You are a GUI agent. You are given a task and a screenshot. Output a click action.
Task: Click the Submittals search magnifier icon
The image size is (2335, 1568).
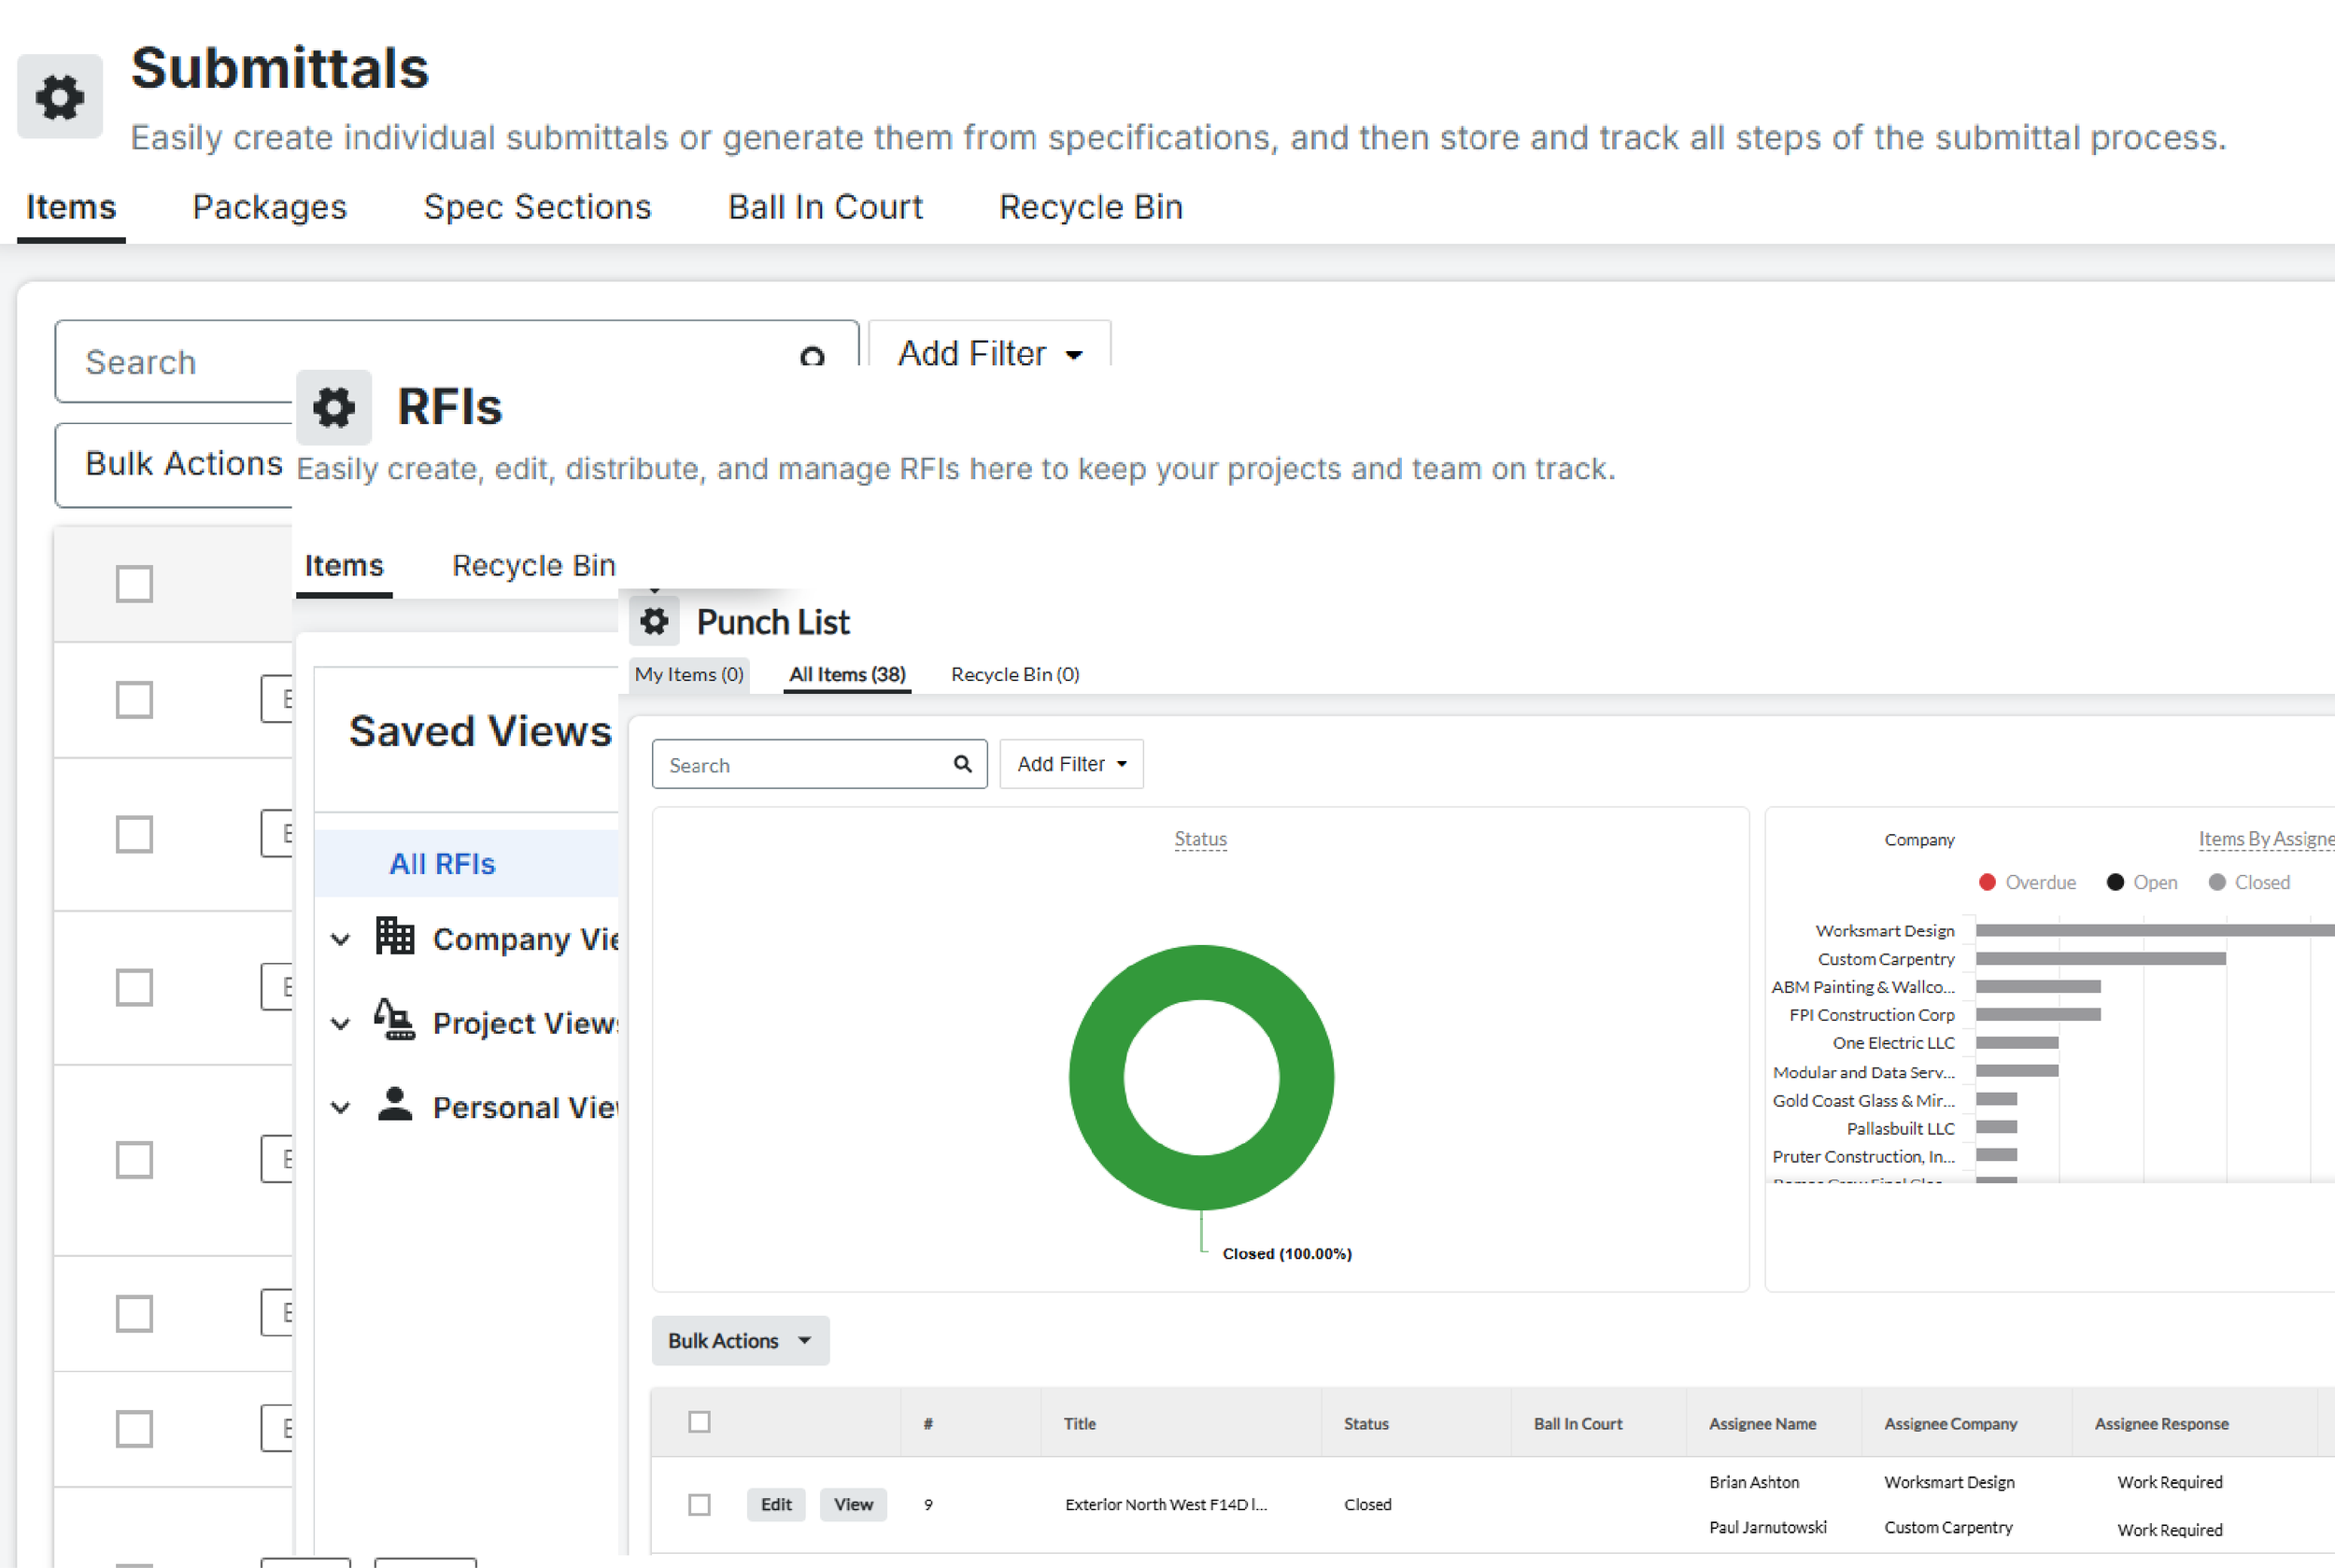pos(812,357)
